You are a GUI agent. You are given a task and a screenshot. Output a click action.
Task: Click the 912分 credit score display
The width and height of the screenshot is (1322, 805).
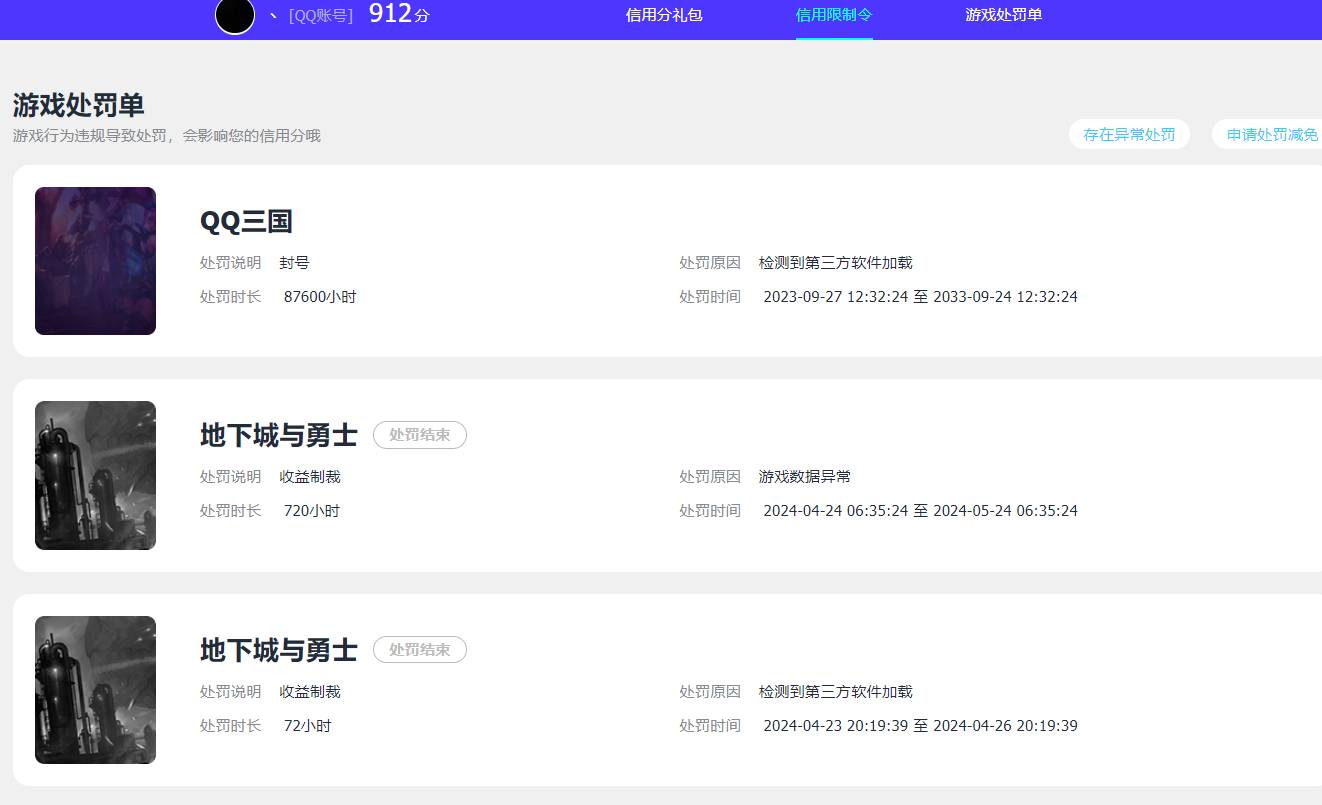click(x=396, y=14)
